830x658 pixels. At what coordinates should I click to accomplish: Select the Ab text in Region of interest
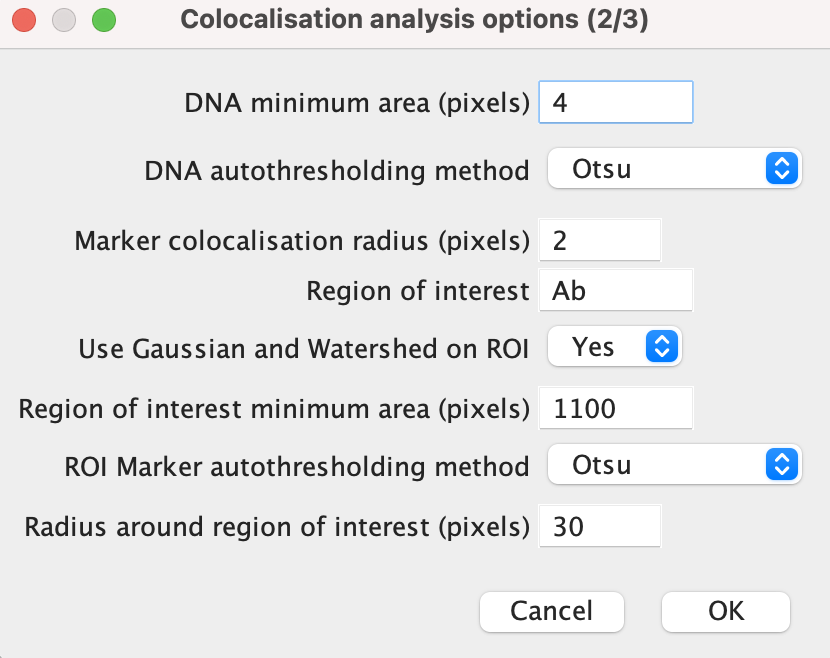click(x=570, y=289)
